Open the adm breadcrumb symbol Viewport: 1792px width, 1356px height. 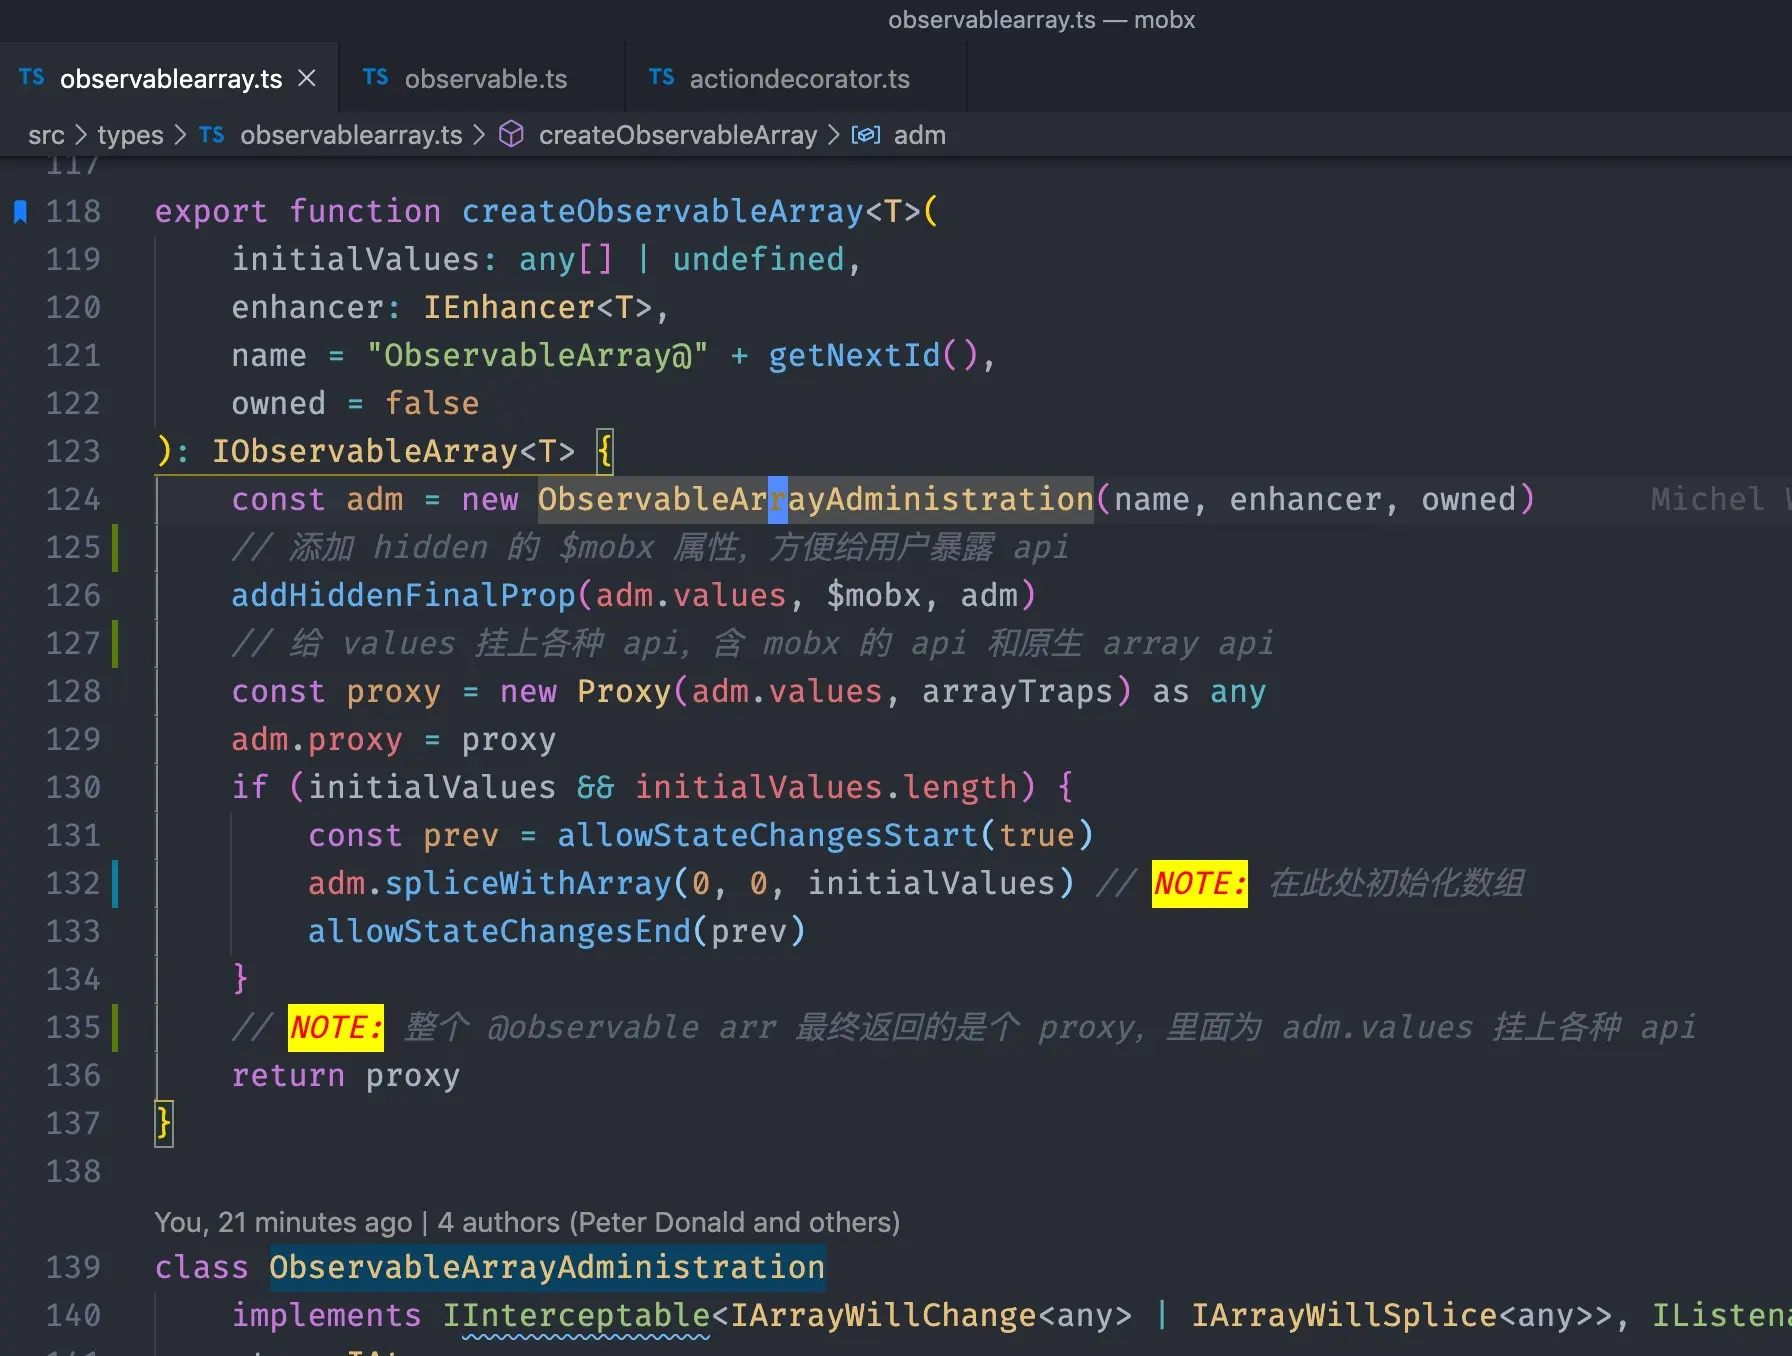(x=919, y=135)
